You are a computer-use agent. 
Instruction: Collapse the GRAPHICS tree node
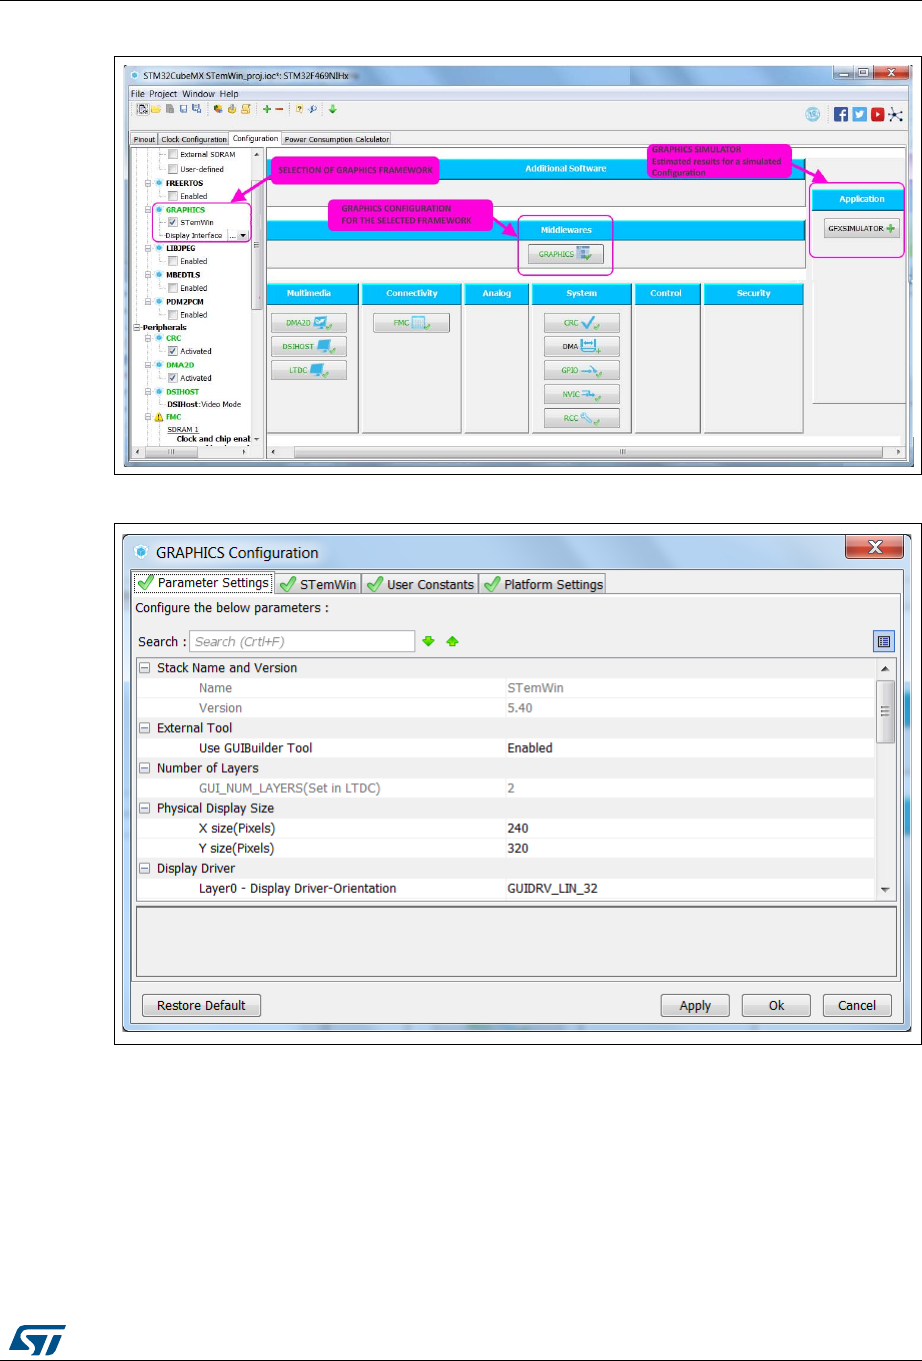148,210
